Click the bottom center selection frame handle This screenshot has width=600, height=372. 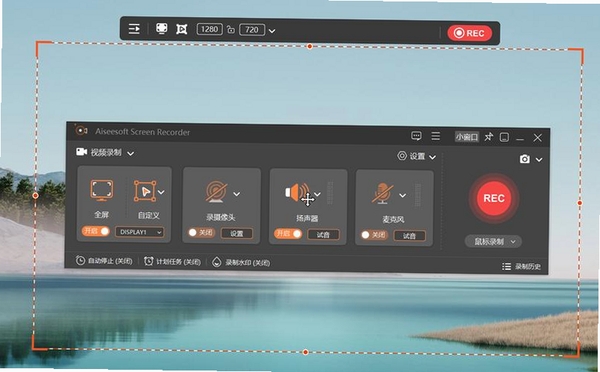click(305, 352)
